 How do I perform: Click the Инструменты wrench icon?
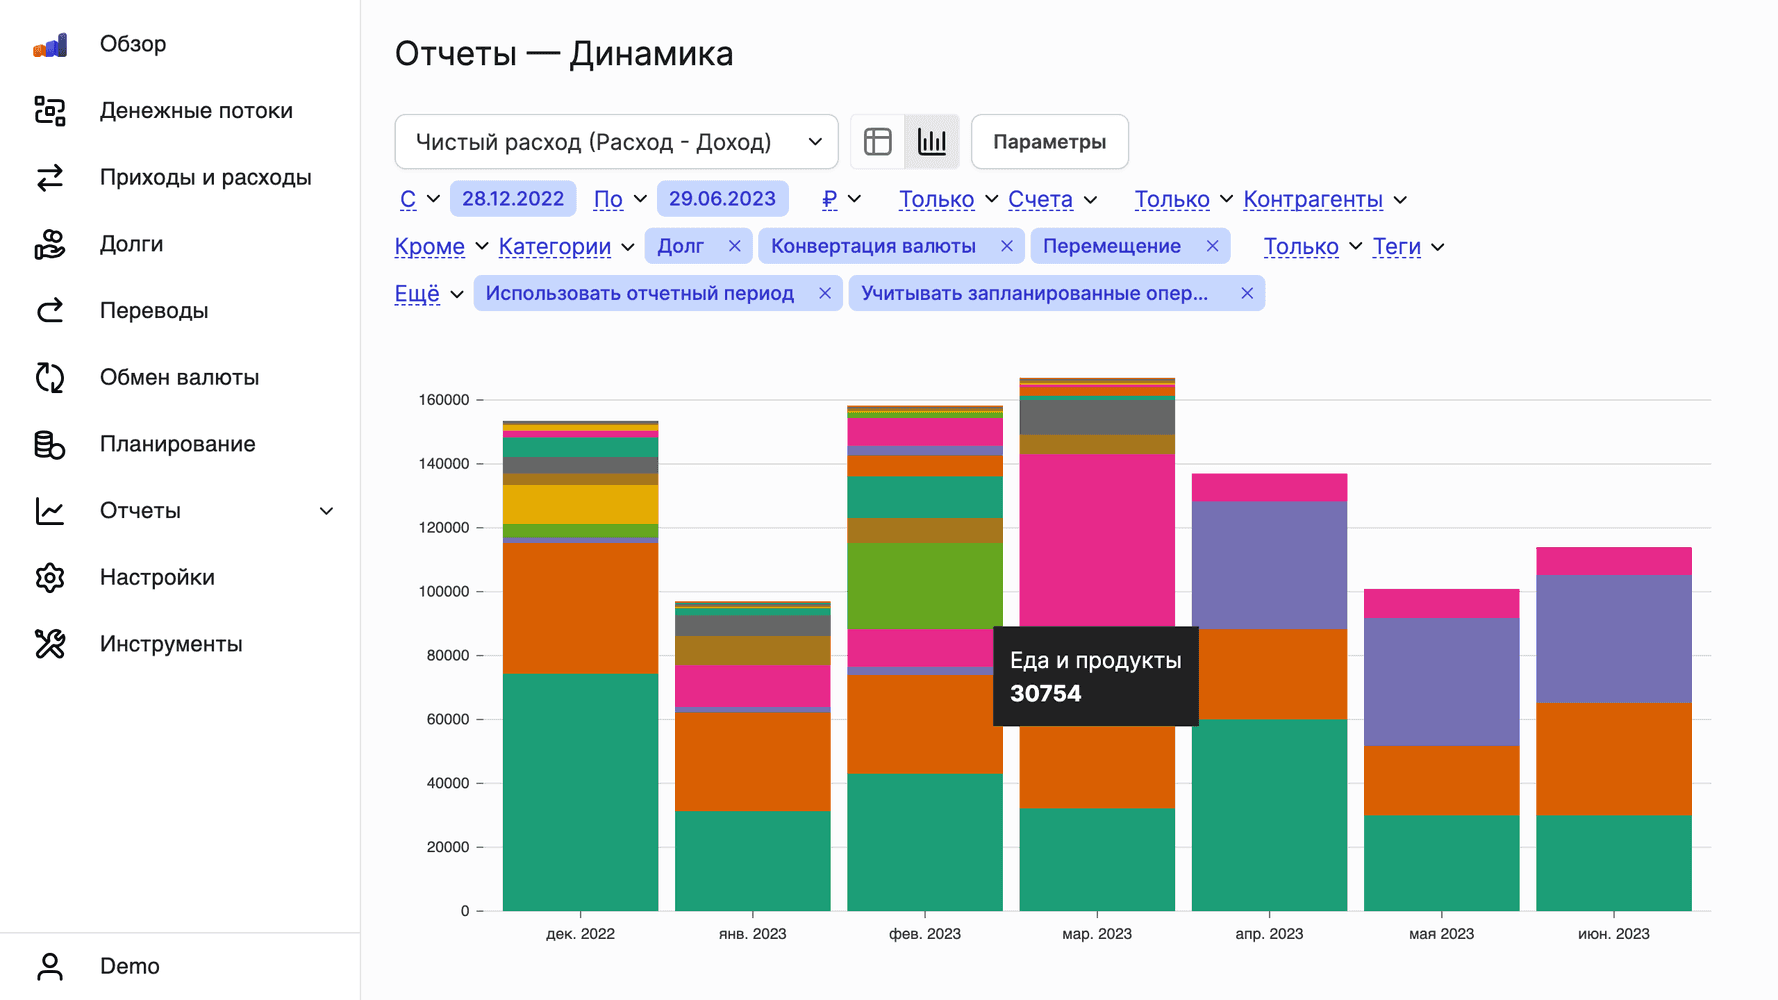50,644
